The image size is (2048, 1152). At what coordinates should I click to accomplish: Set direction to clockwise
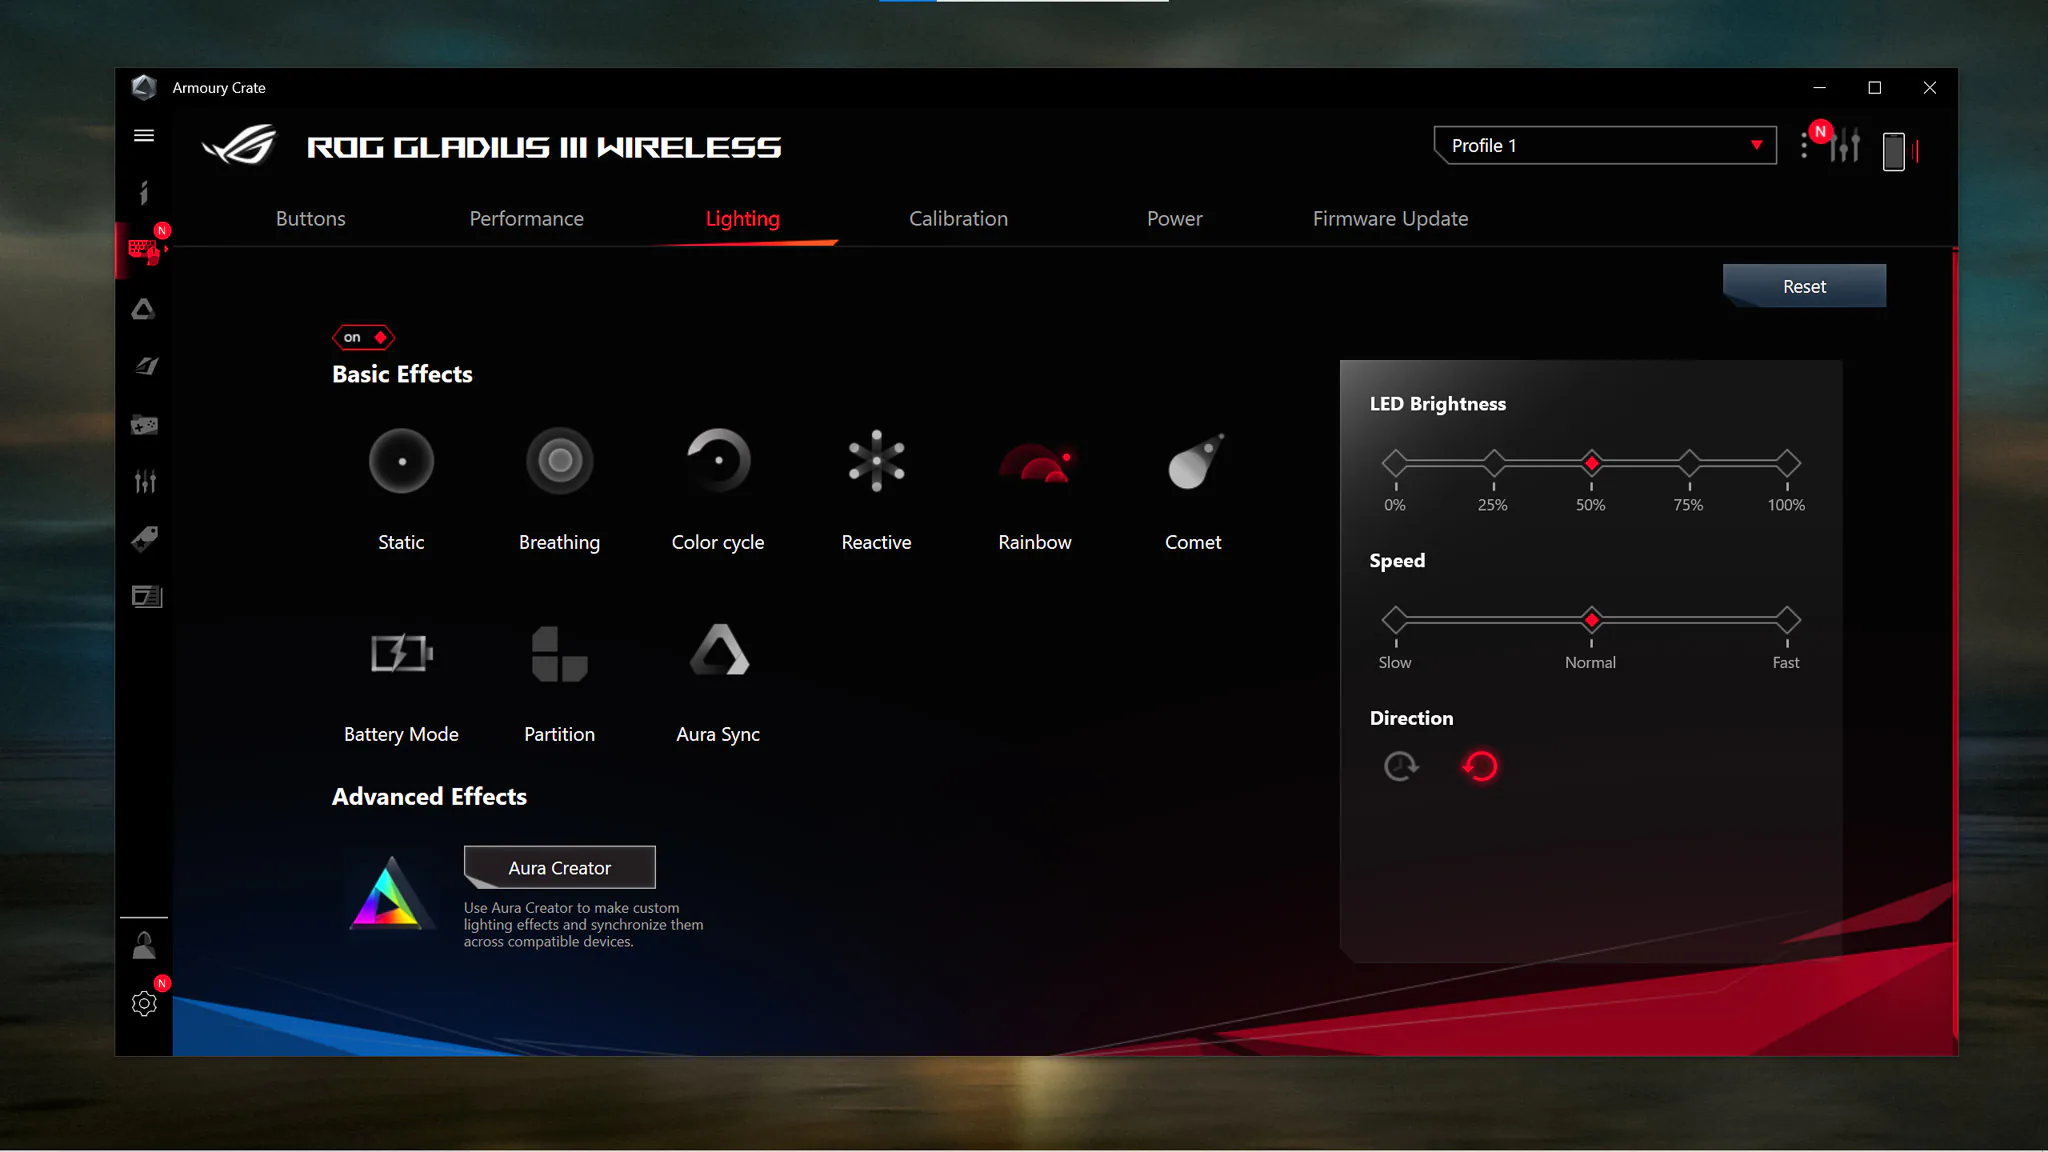click(x=1401, y=766)
